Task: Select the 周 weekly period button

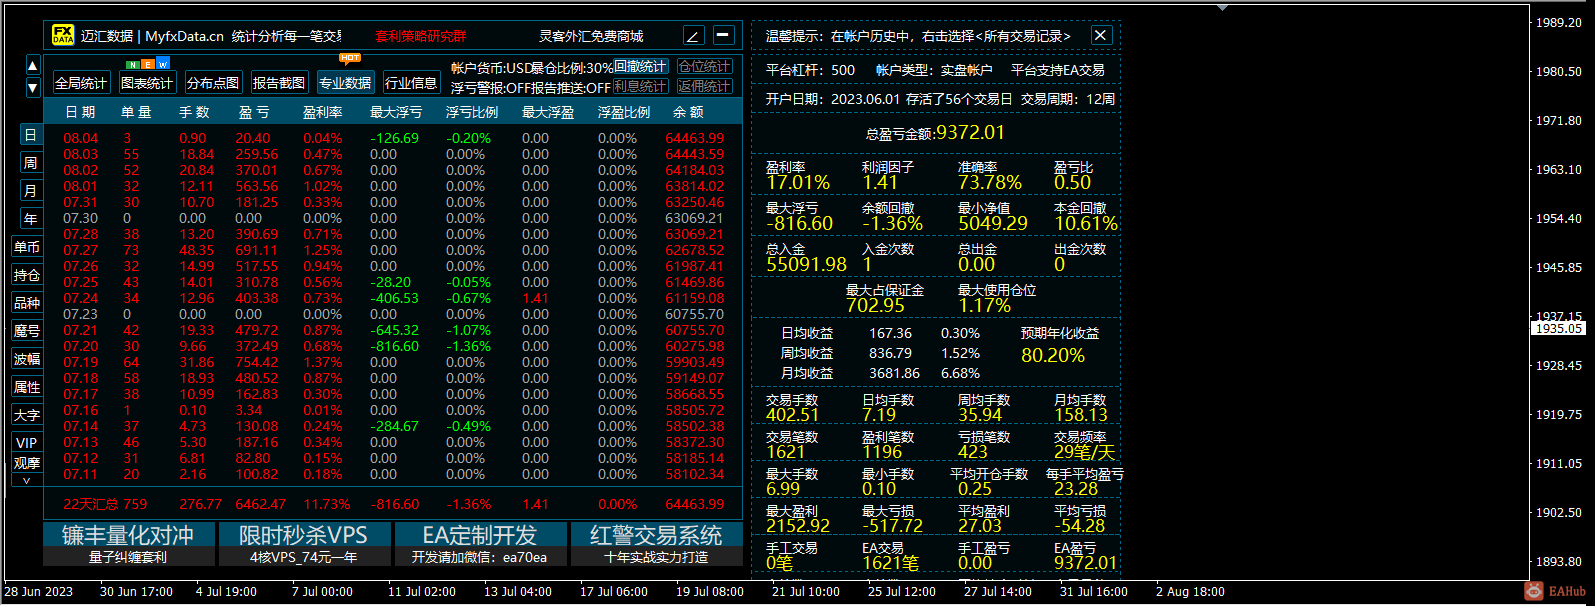Action: point(30,163)
